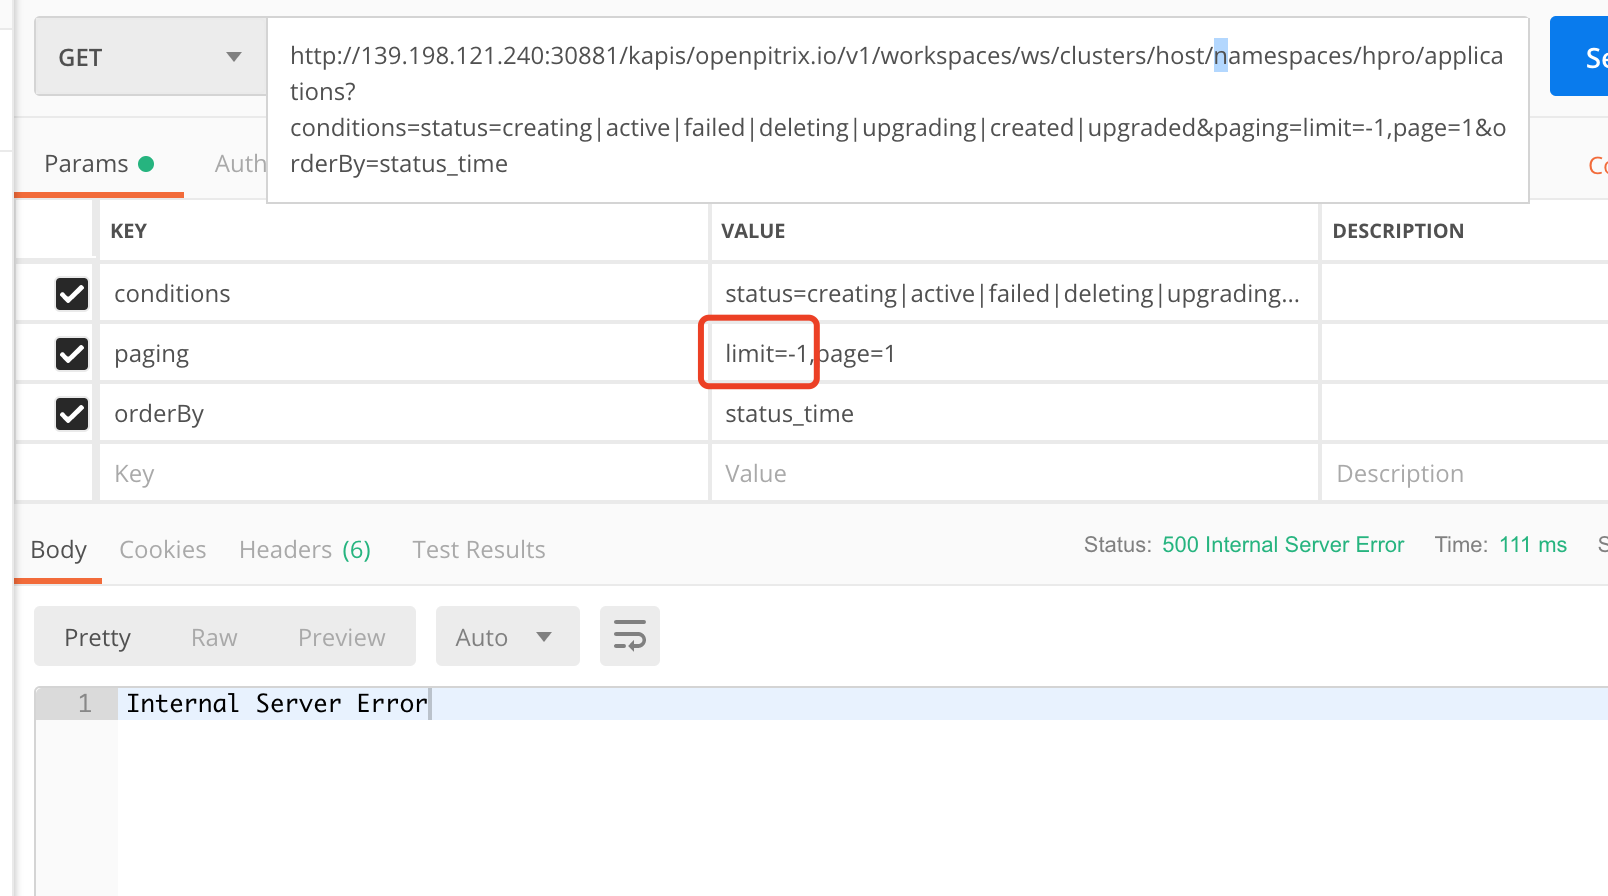1608x896 pixels.
Task: Uncheck the orderBy parameter checkbox
Action: pos(72,414)
